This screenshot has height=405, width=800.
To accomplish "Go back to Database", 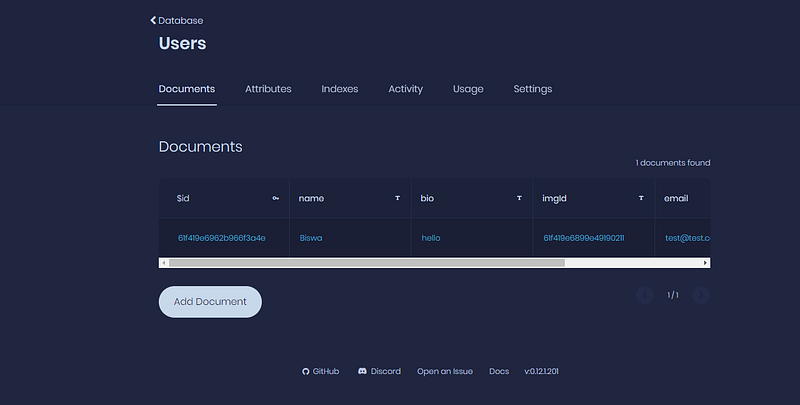I will pos(177,20).
